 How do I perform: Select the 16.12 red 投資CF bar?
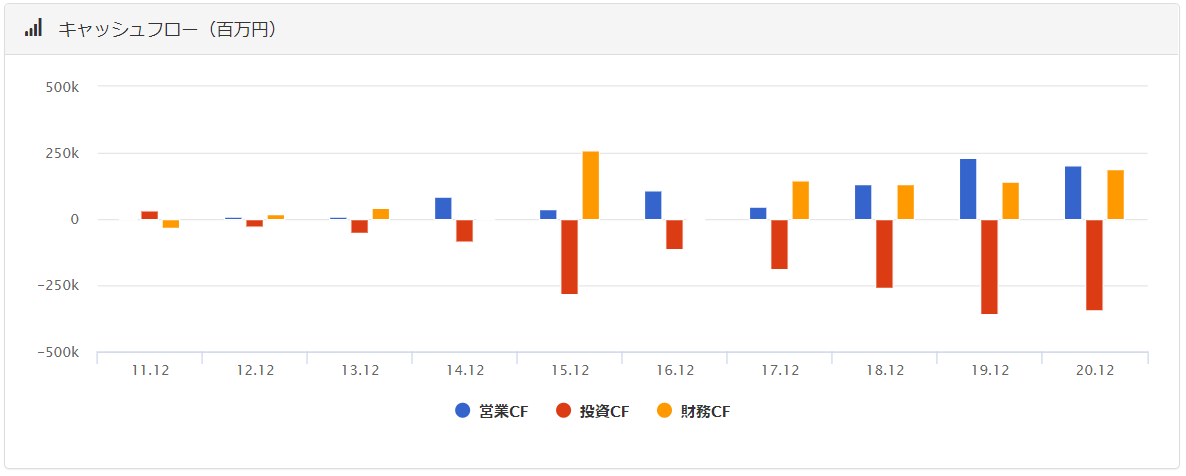675,235
